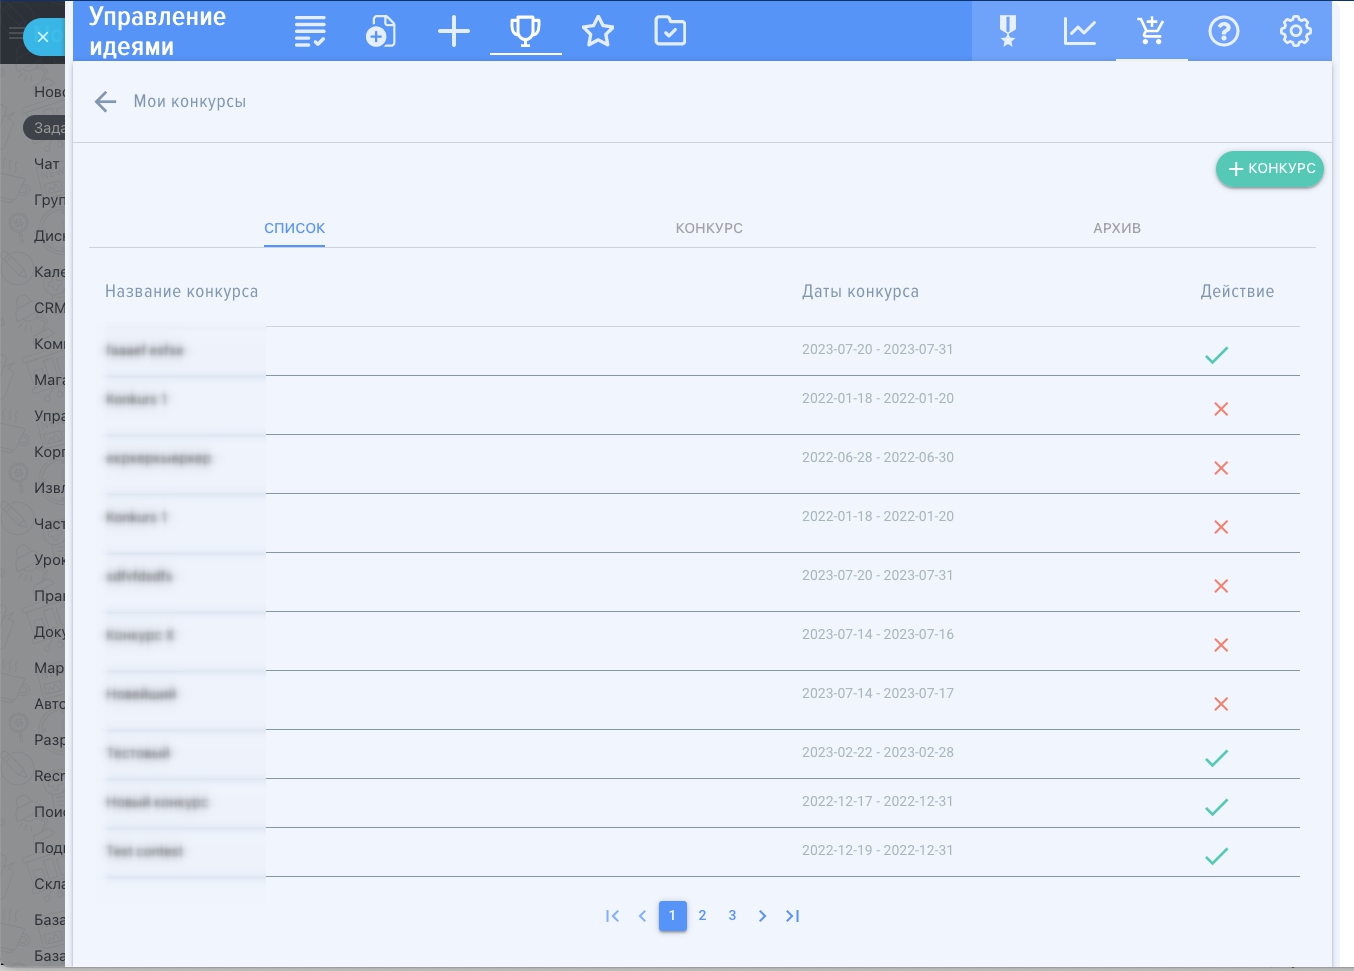1354x971 pixels.
Task: Click the folder with checkmark icon
Action: coord(670,32)
